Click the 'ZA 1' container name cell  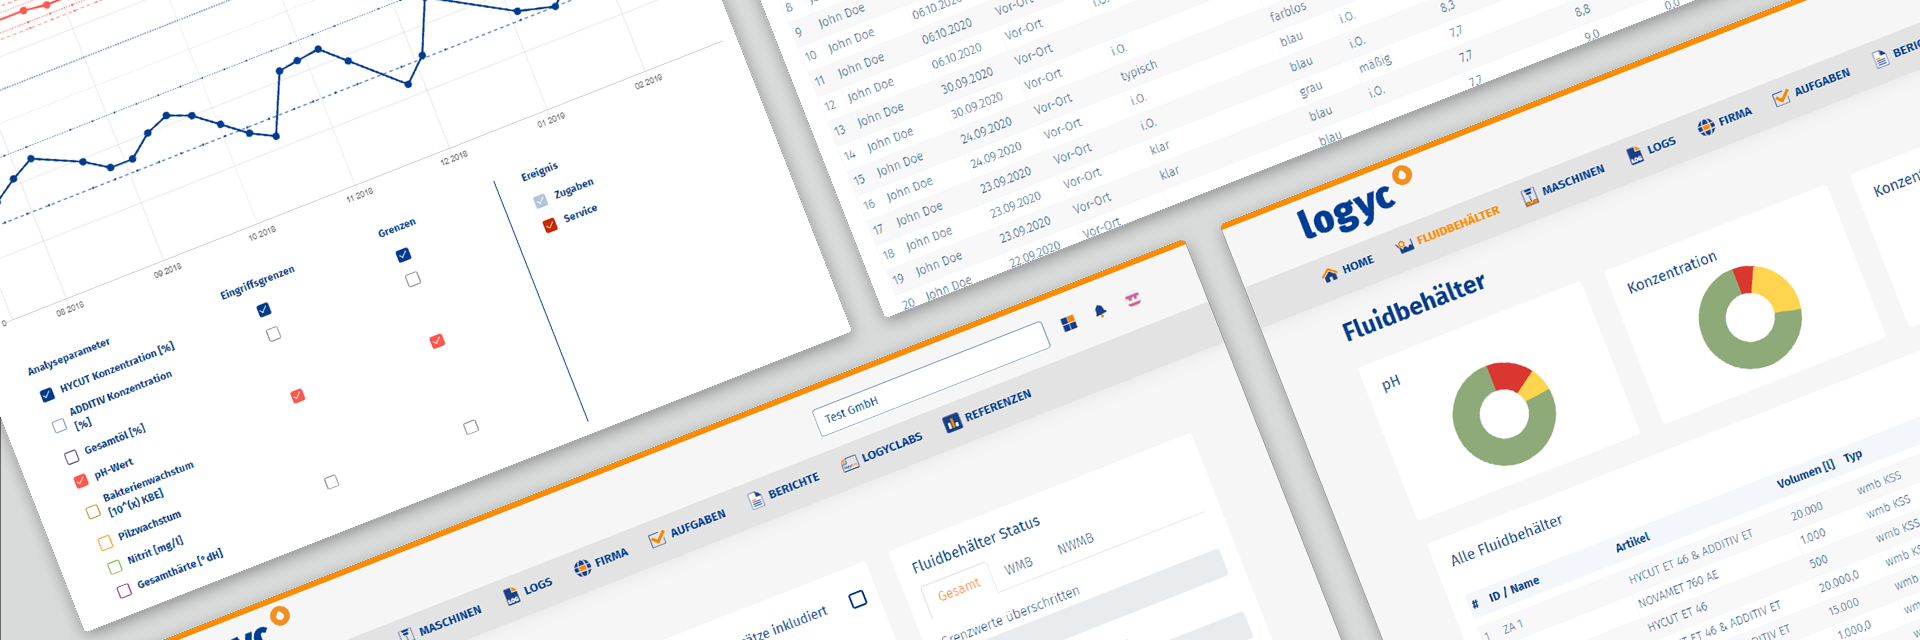(x=1512, y=627)
